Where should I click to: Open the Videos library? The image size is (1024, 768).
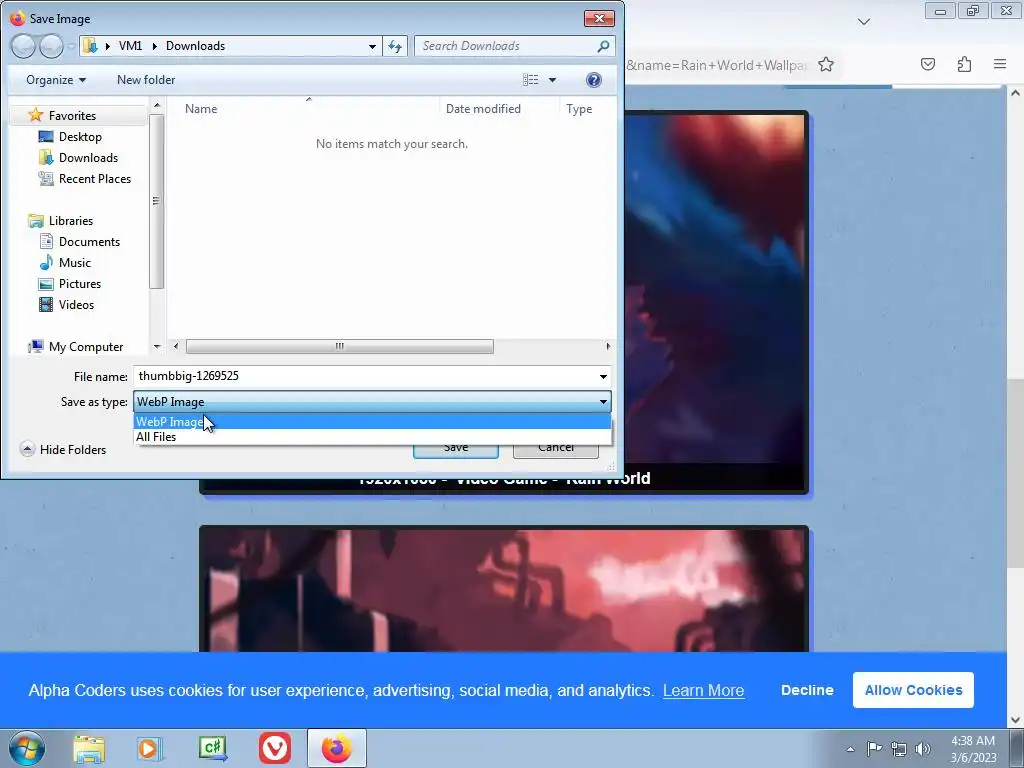point(76,304)
